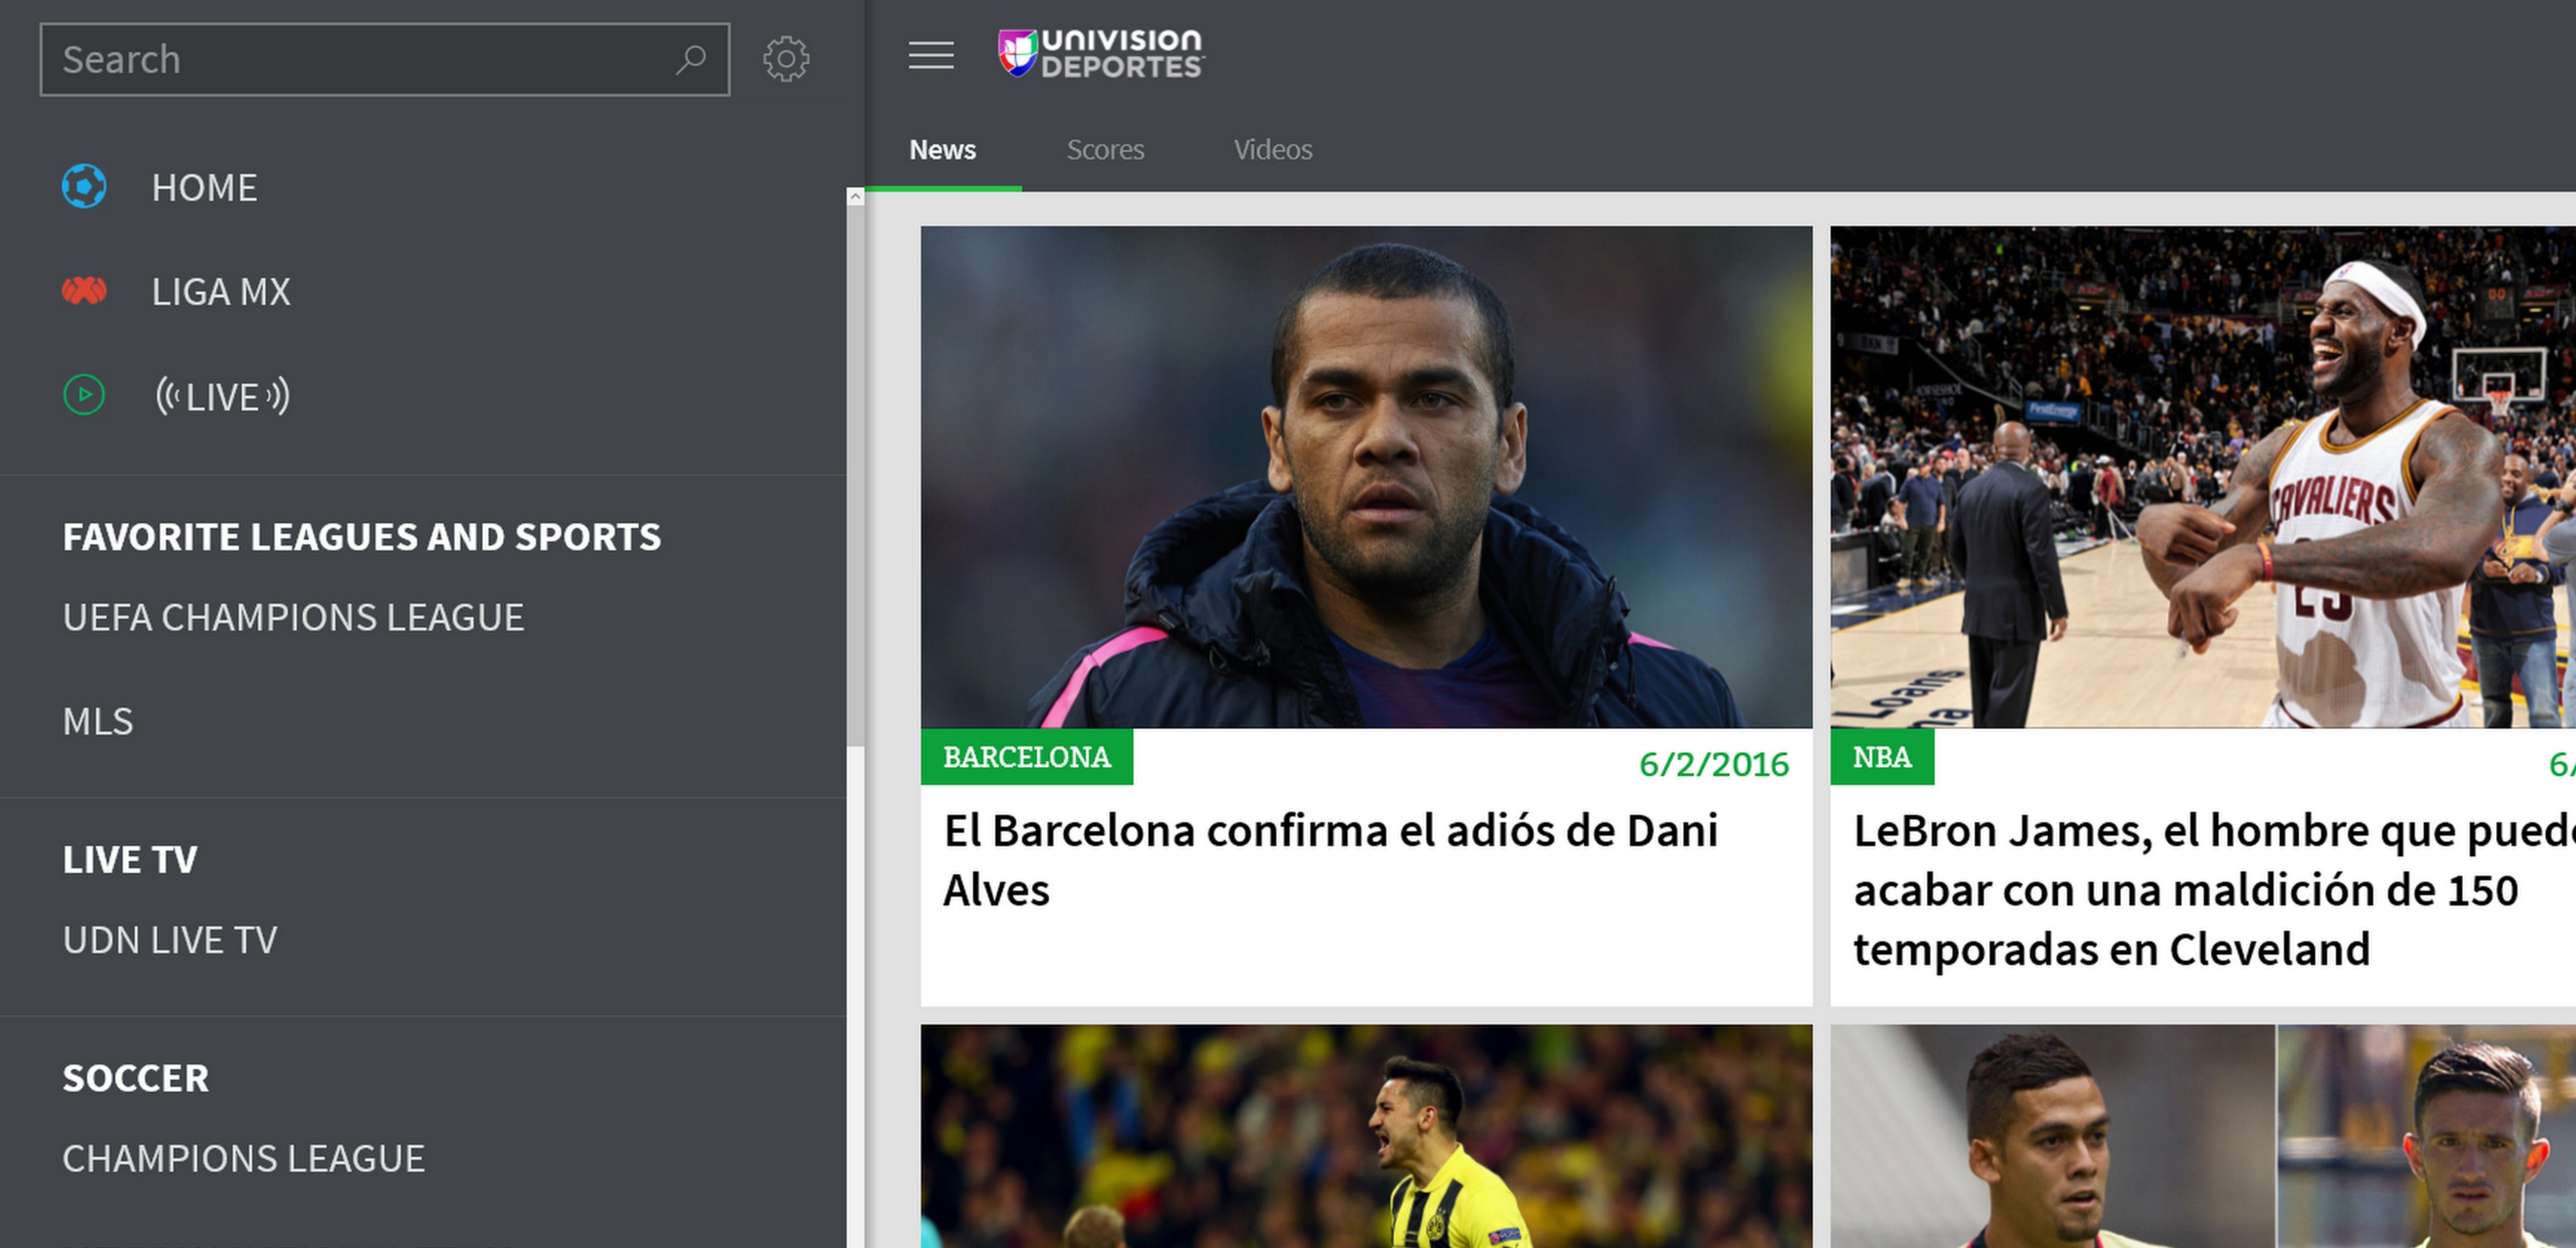Click the LIVE TV heading
Screen dimensions: 2576x1248
pos(130,859)
